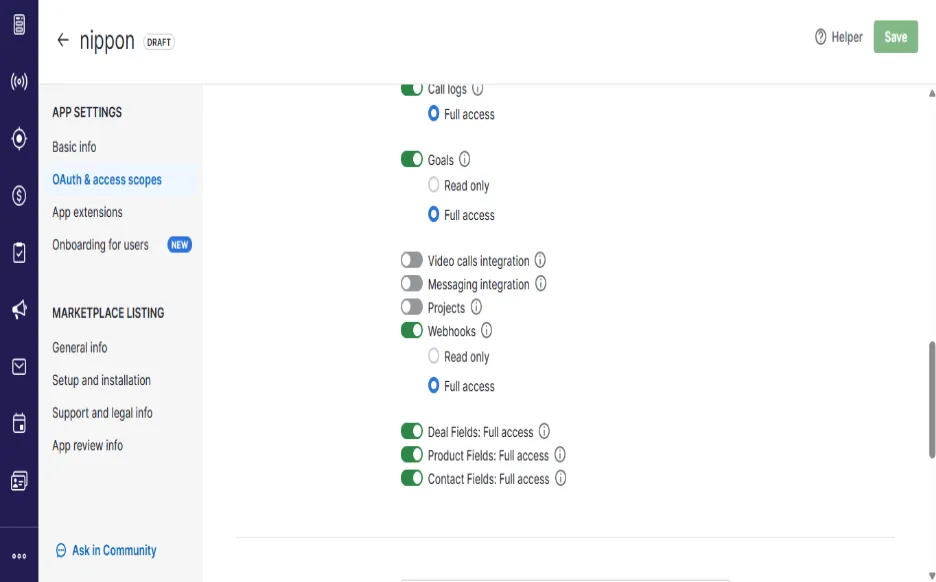
Task: Open the clipboard checkmark icon in dark sidebar
Action: point(19,252)
